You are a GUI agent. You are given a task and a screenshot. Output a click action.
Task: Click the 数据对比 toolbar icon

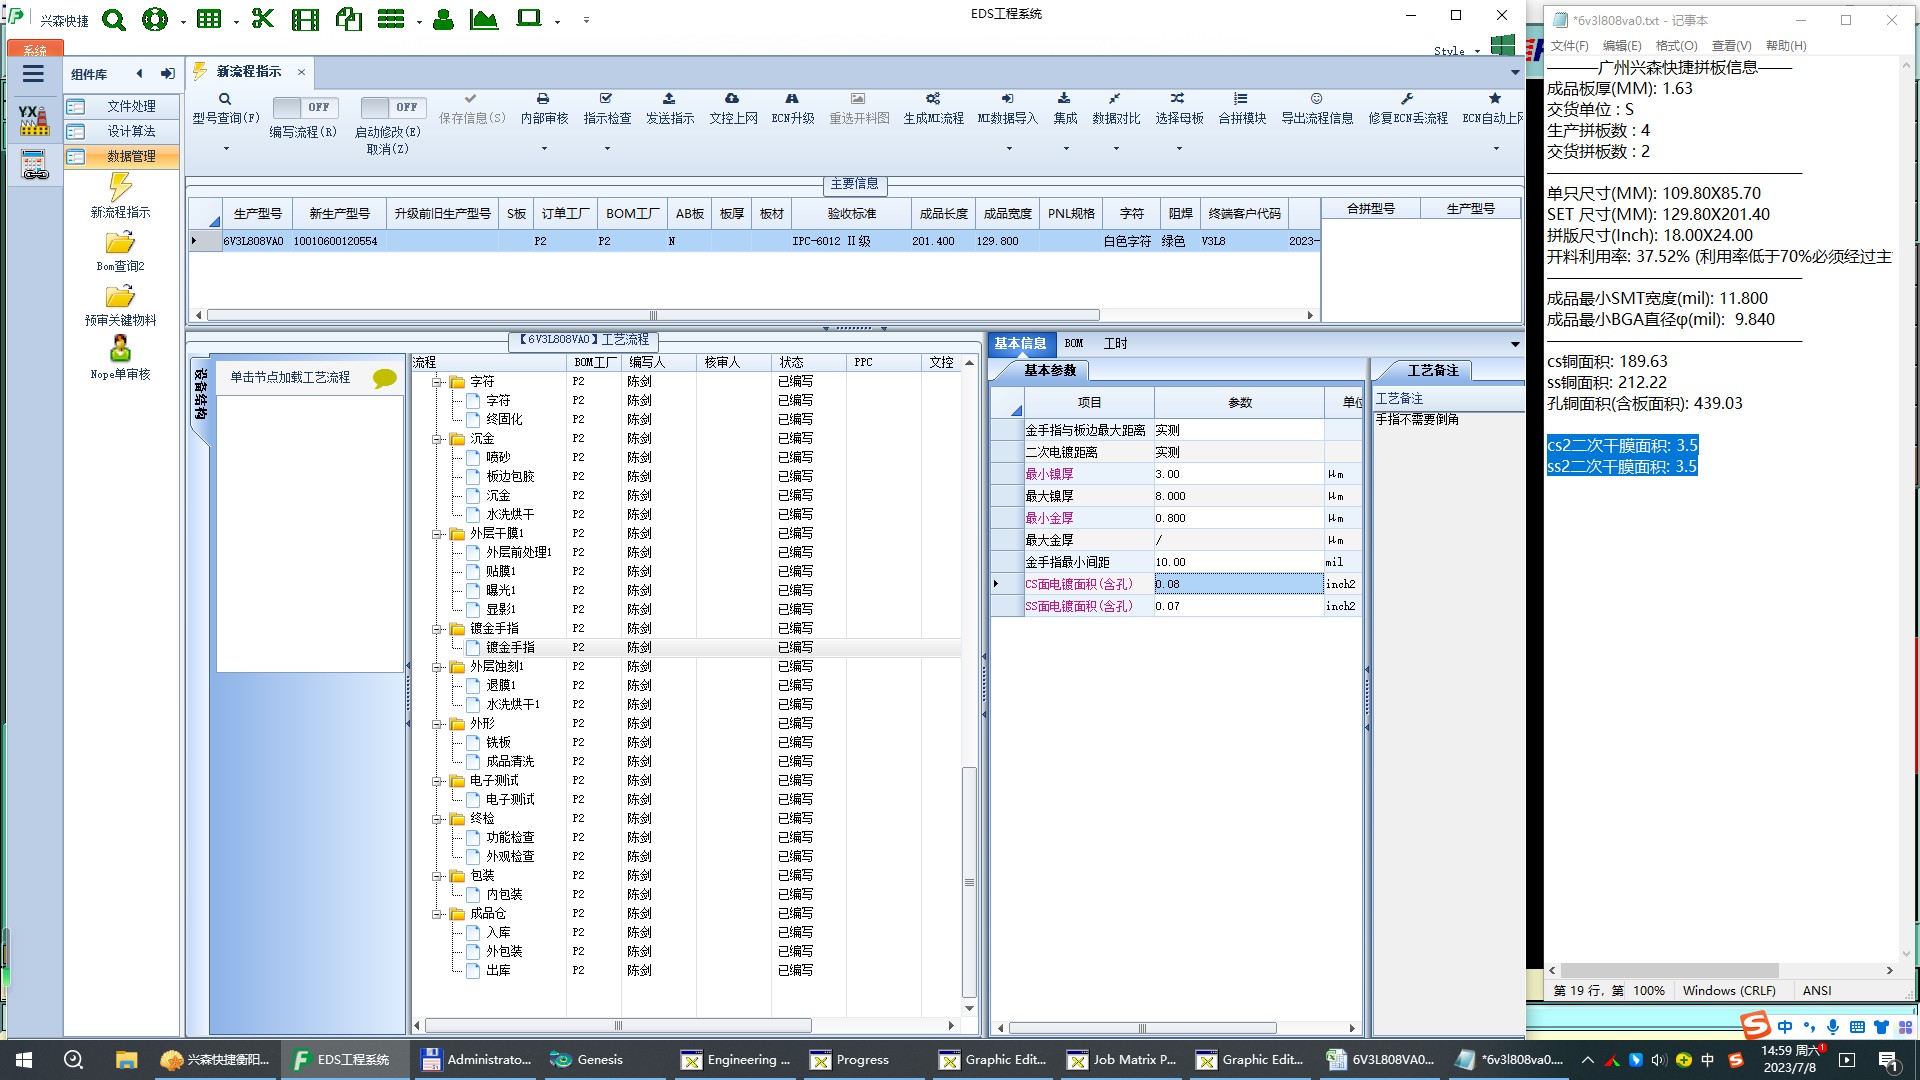(x=1115, y=99)
